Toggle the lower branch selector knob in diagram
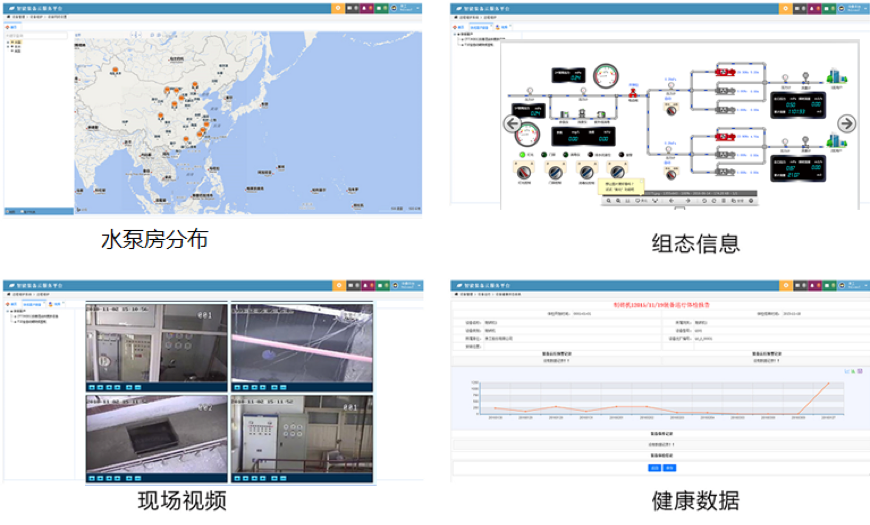Image resolution: width=870 pixels, height=525 pixels. tap(671, 175)
